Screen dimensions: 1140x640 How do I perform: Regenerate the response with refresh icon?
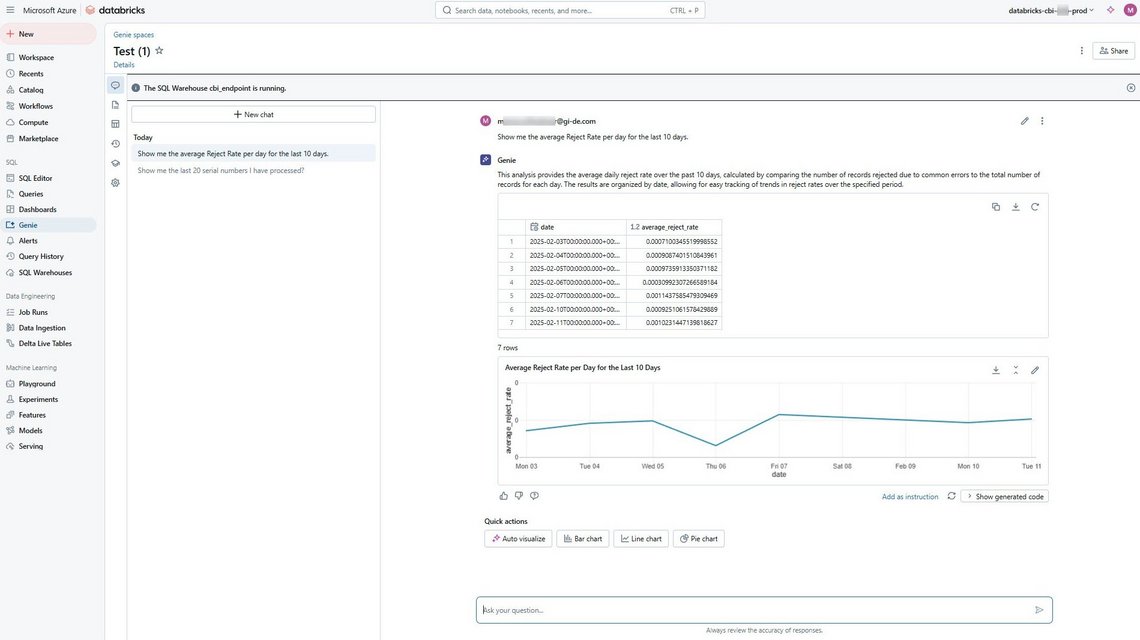click(951, 496)
